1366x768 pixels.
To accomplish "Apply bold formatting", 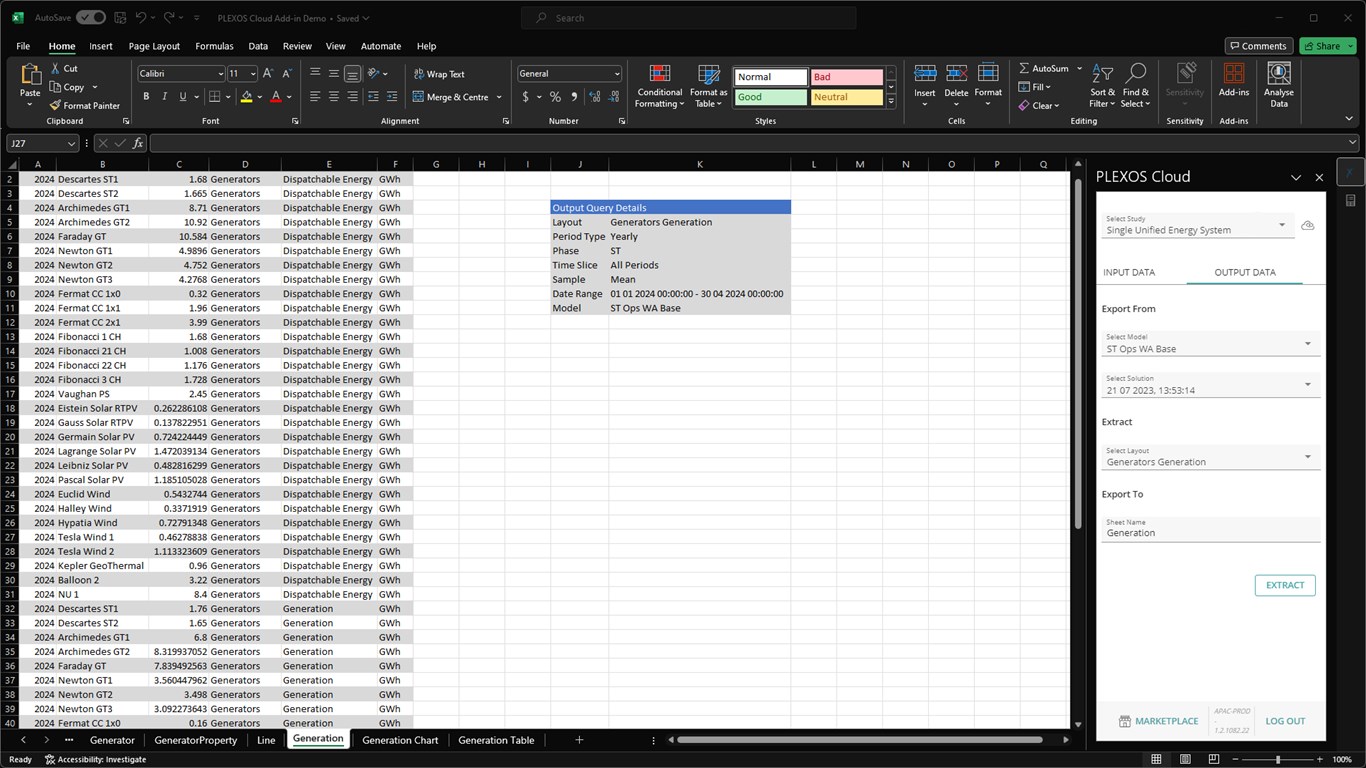I will click(x=146, y=97).
